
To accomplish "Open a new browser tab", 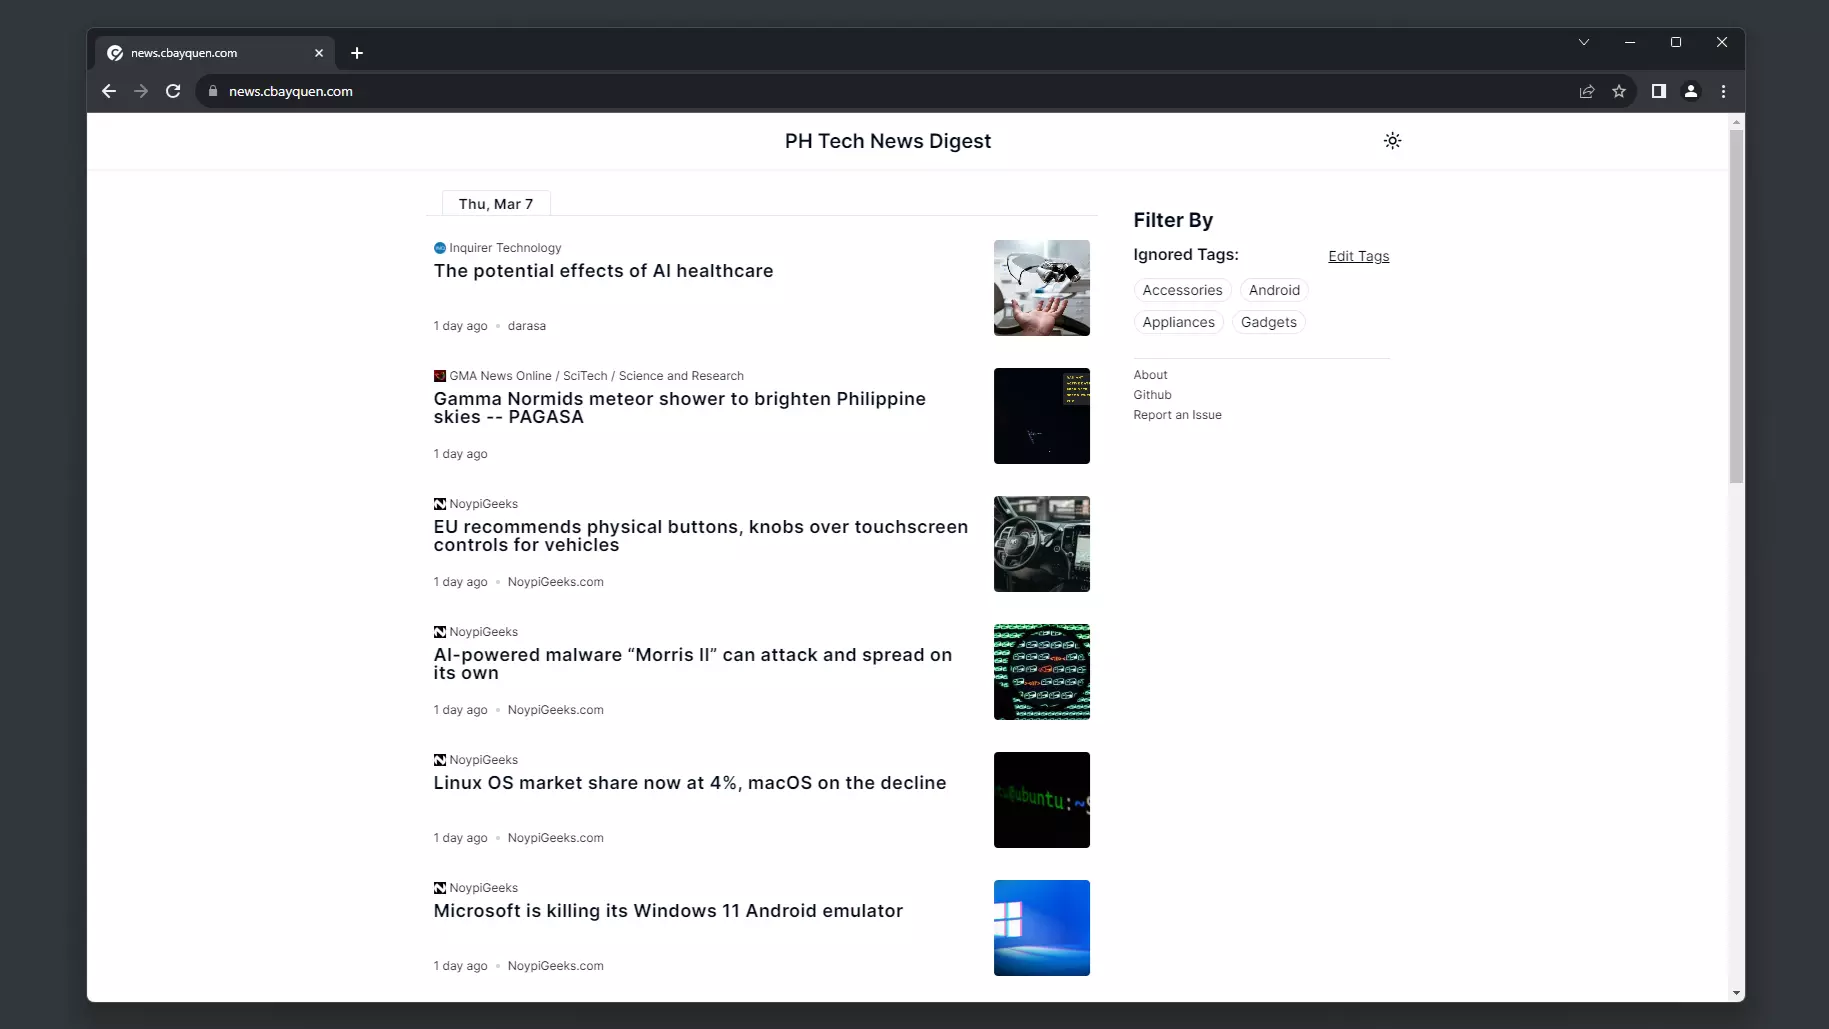I will click(x=357, y=53).
